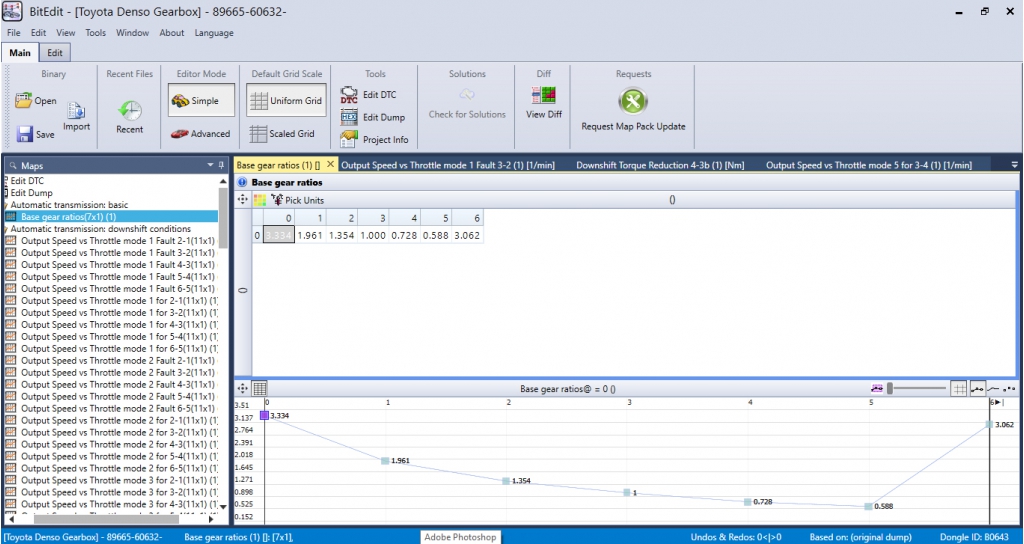Screen dimensions: 1024x544
Task: Select table cell with value 1.961
Action: [x=310, y=235]
